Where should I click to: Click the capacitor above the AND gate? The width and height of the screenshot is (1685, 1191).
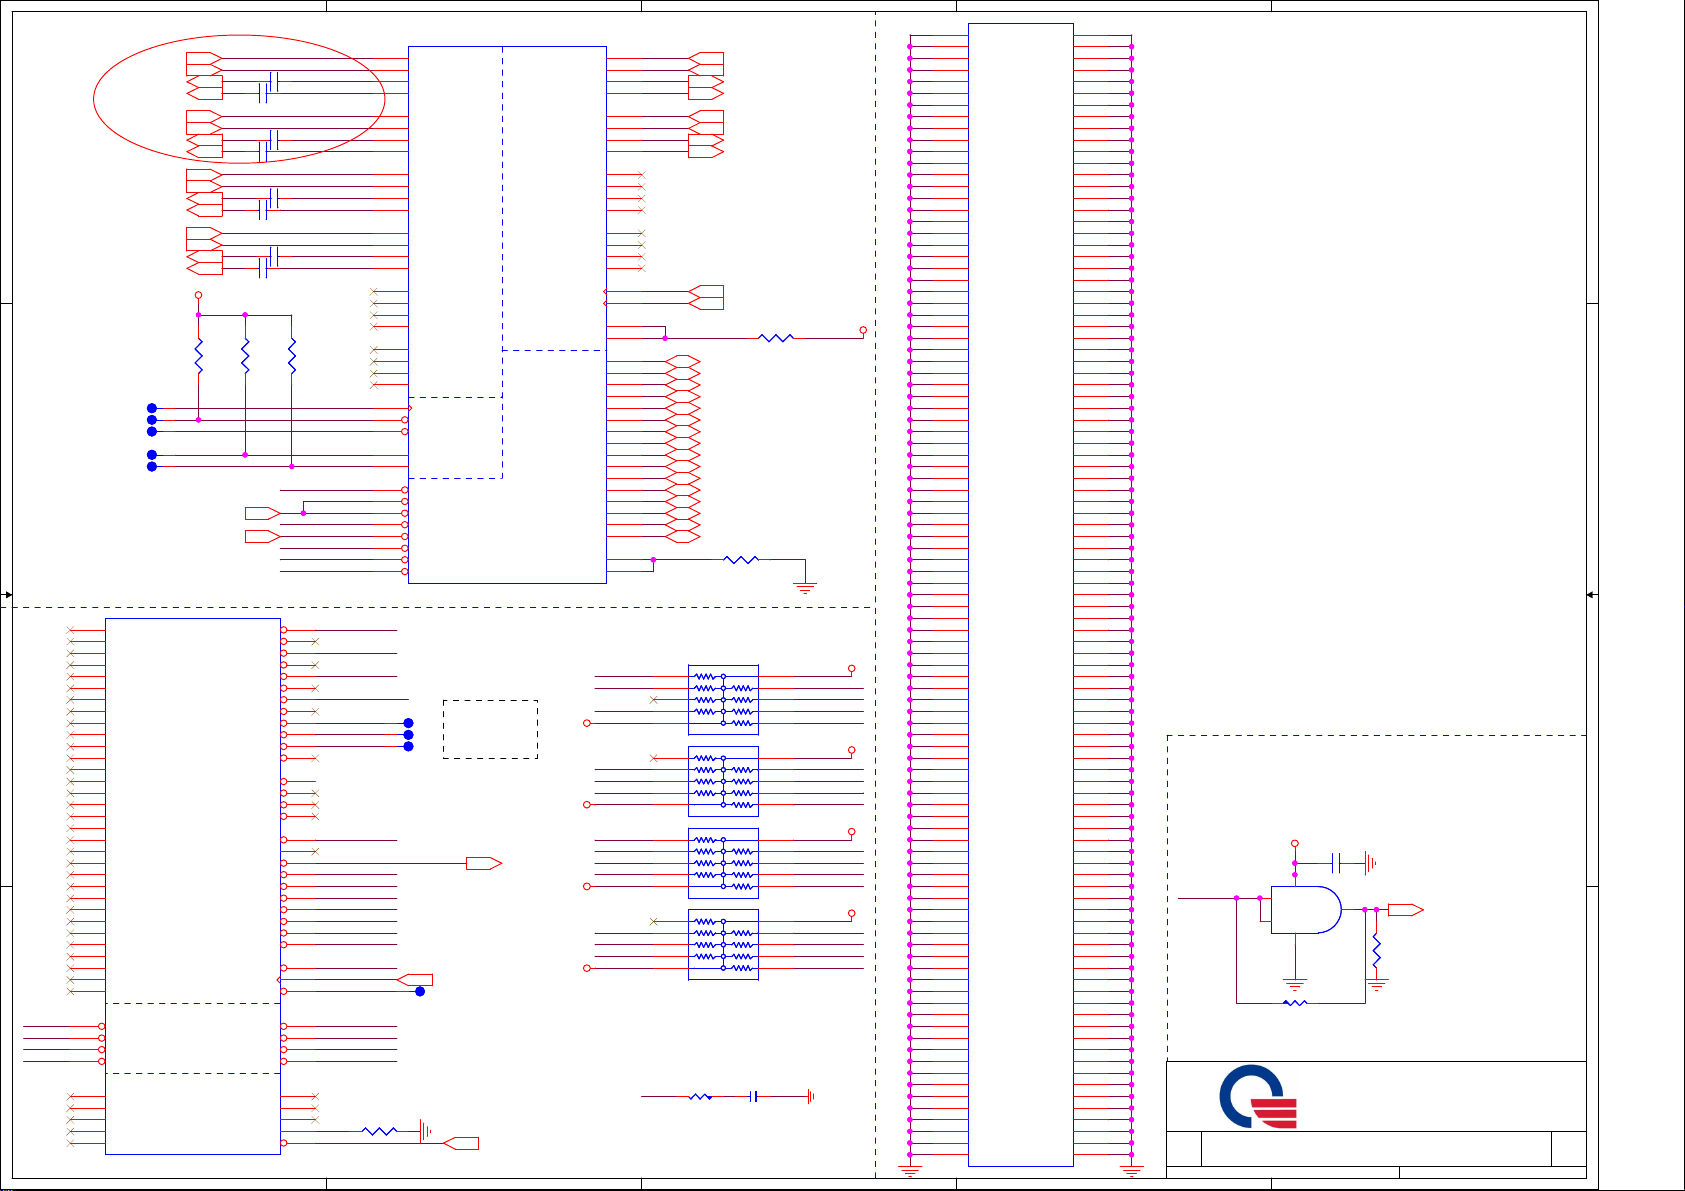[1336, 862]
